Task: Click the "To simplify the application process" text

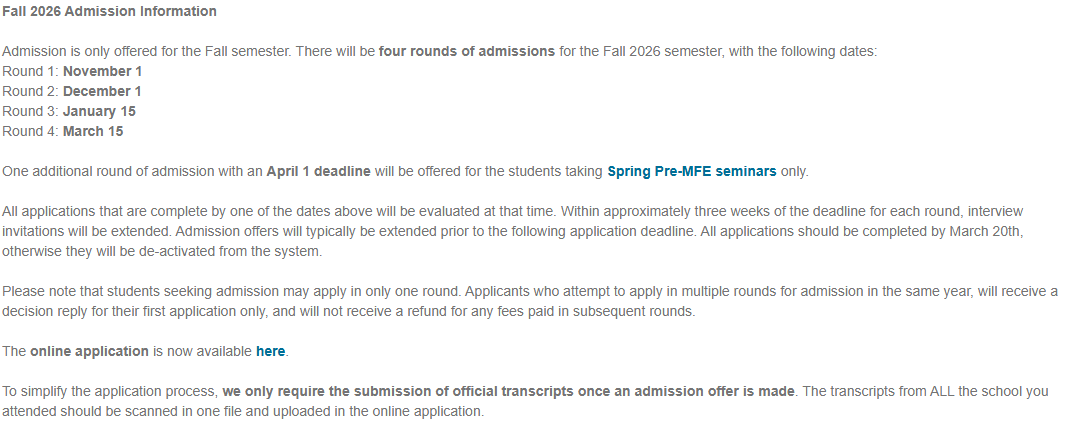Action: (x=110, y=391)
